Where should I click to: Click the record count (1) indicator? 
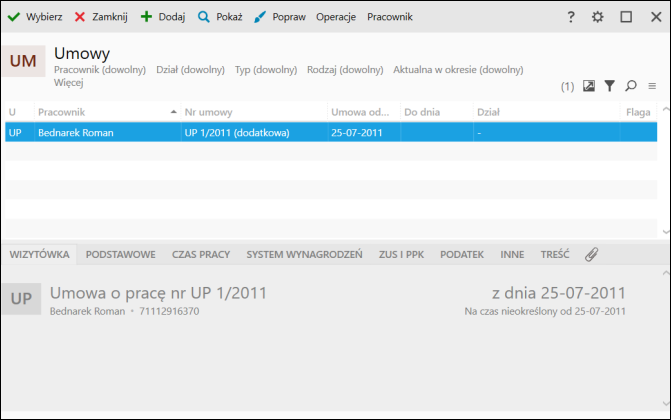pyautogui.click(x=567, y=87)
